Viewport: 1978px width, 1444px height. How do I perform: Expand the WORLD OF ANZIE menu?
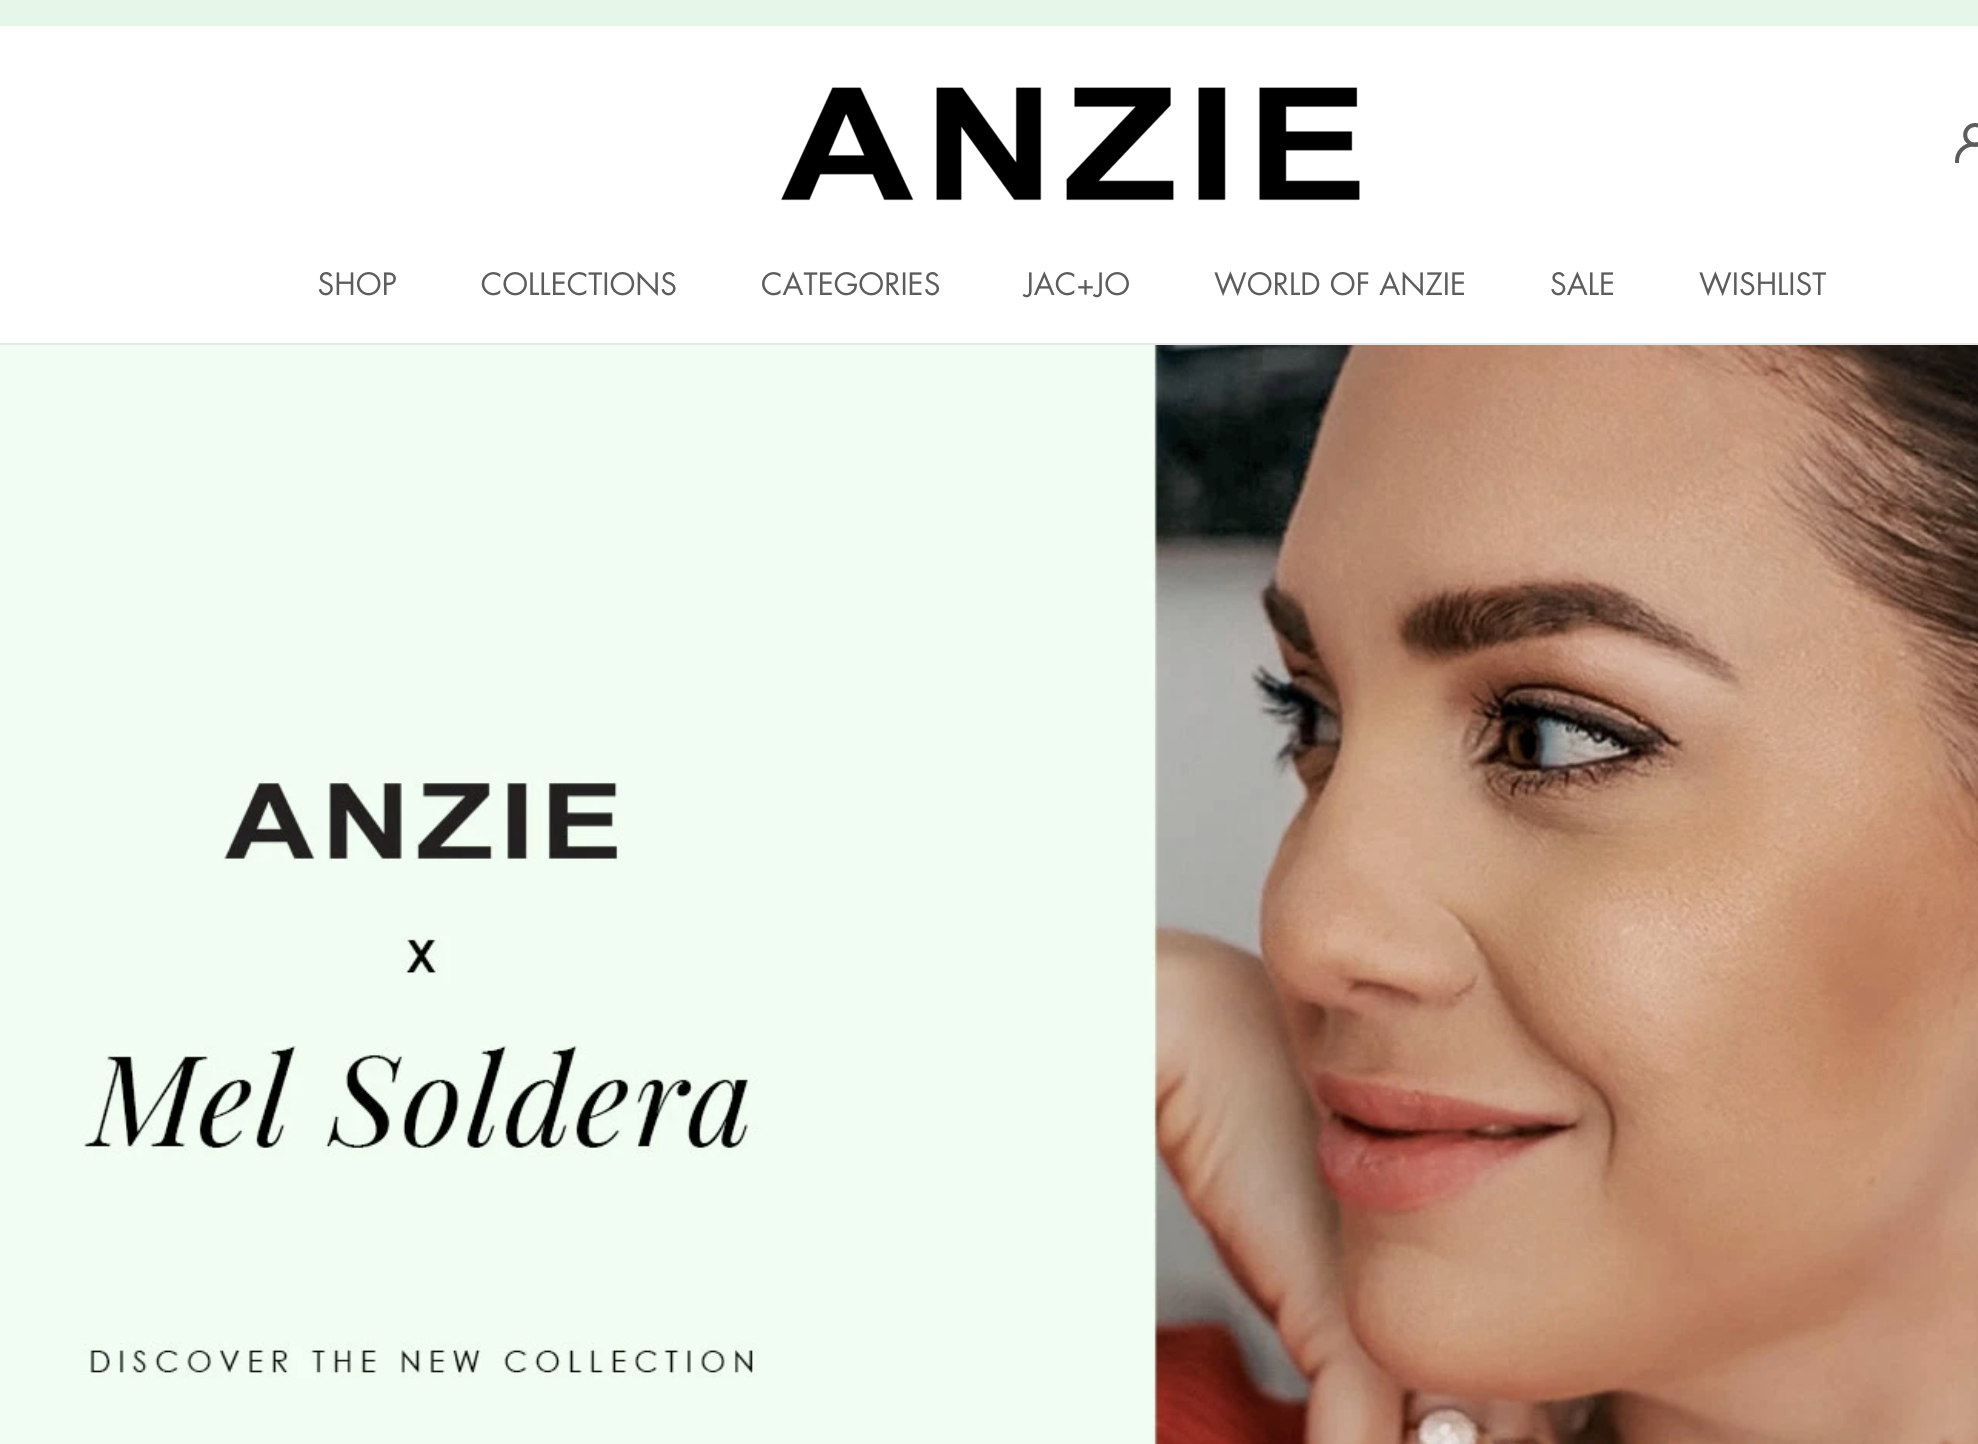(x=1339, y=284)
